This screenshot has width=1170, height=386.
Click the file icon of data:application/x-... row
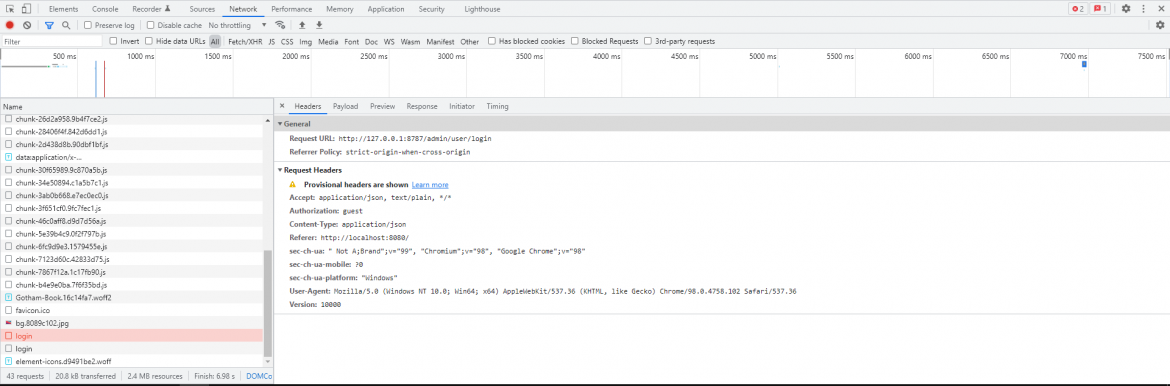pos(9,158)
